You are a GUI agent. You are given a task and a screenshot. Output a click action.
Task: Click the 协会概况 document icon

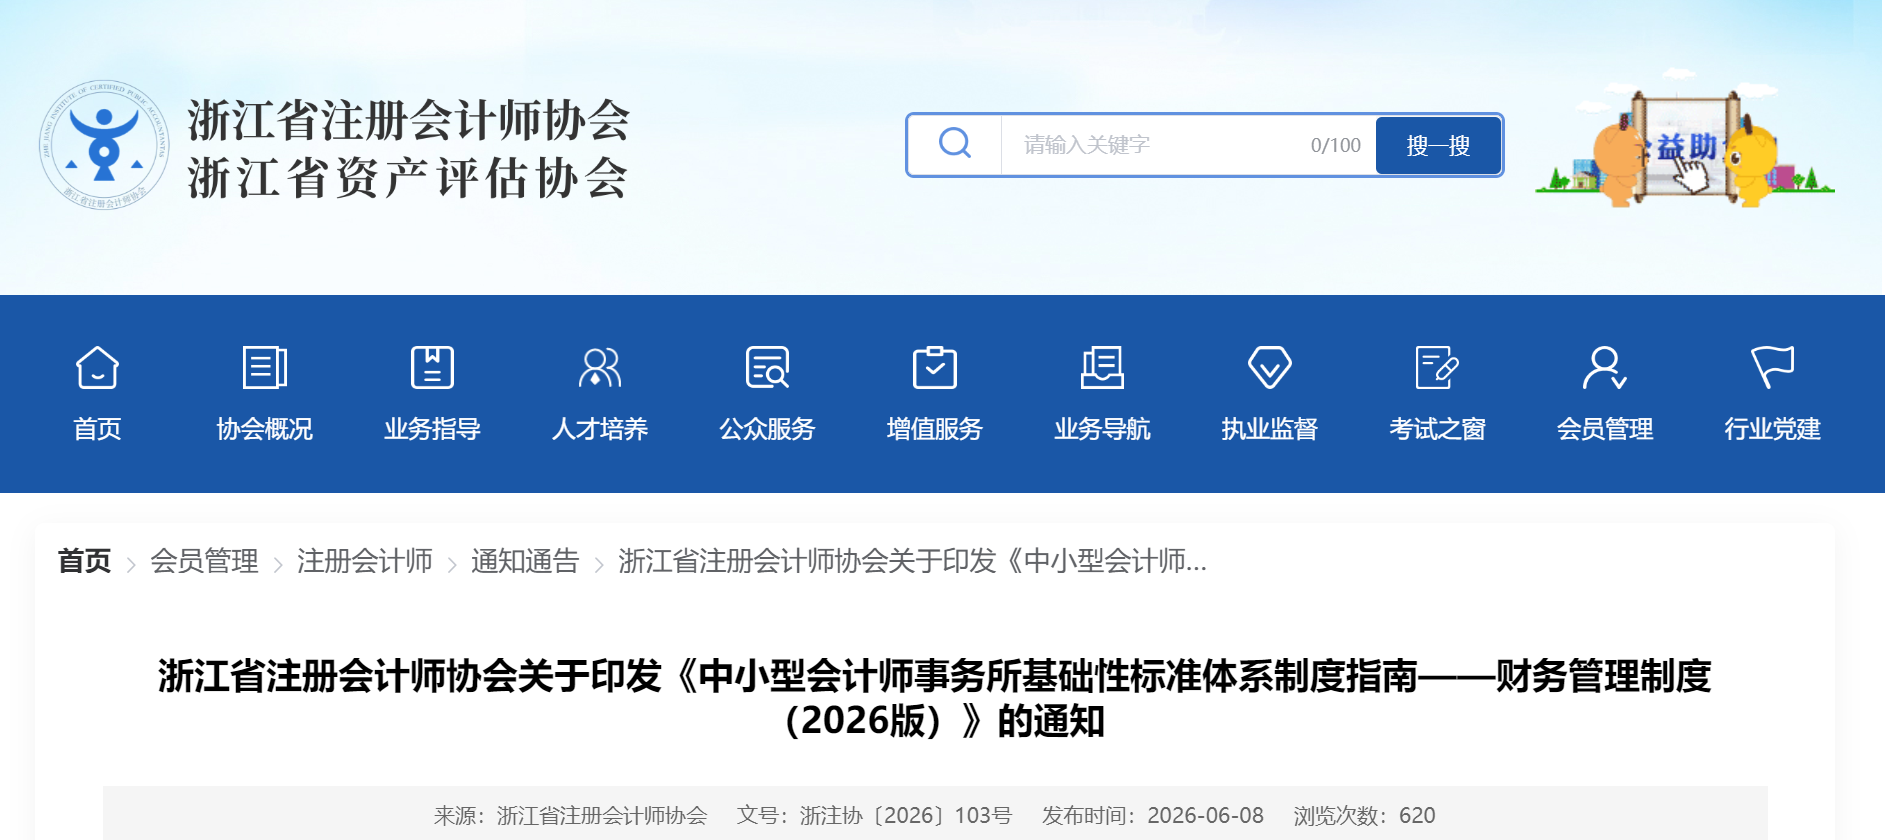pyautogui.click(x=265, y=367)
